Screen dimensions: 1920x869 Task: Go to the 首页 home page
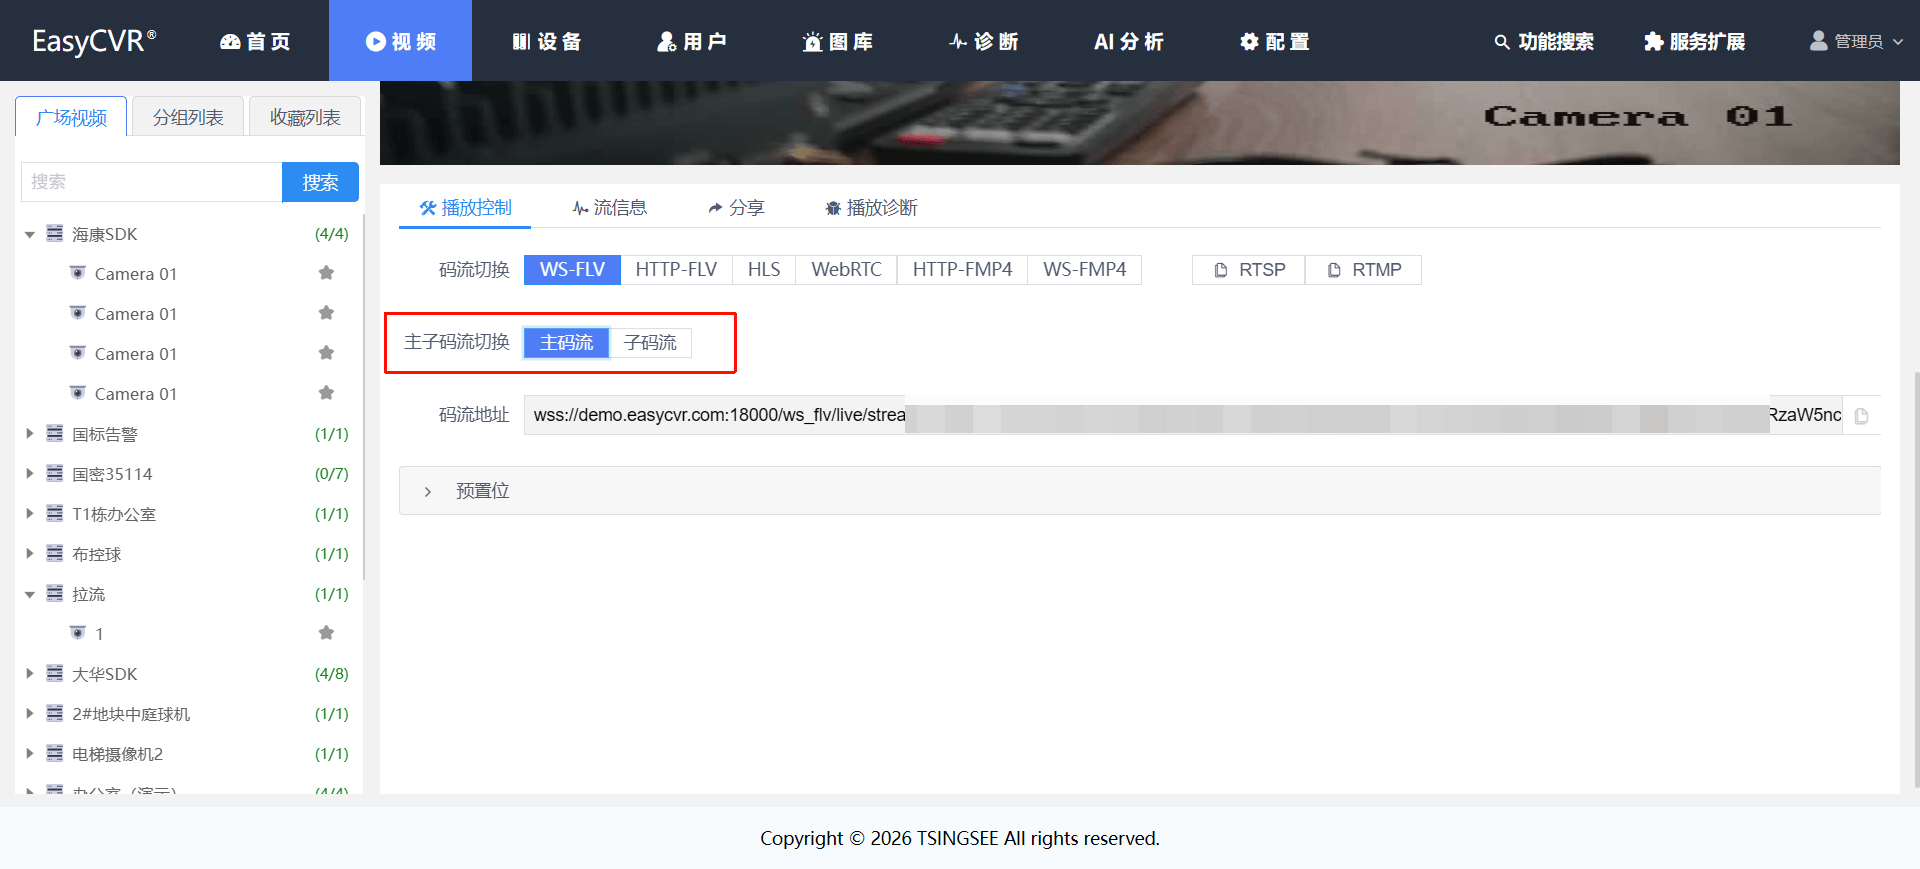click(x=255, y=41)
